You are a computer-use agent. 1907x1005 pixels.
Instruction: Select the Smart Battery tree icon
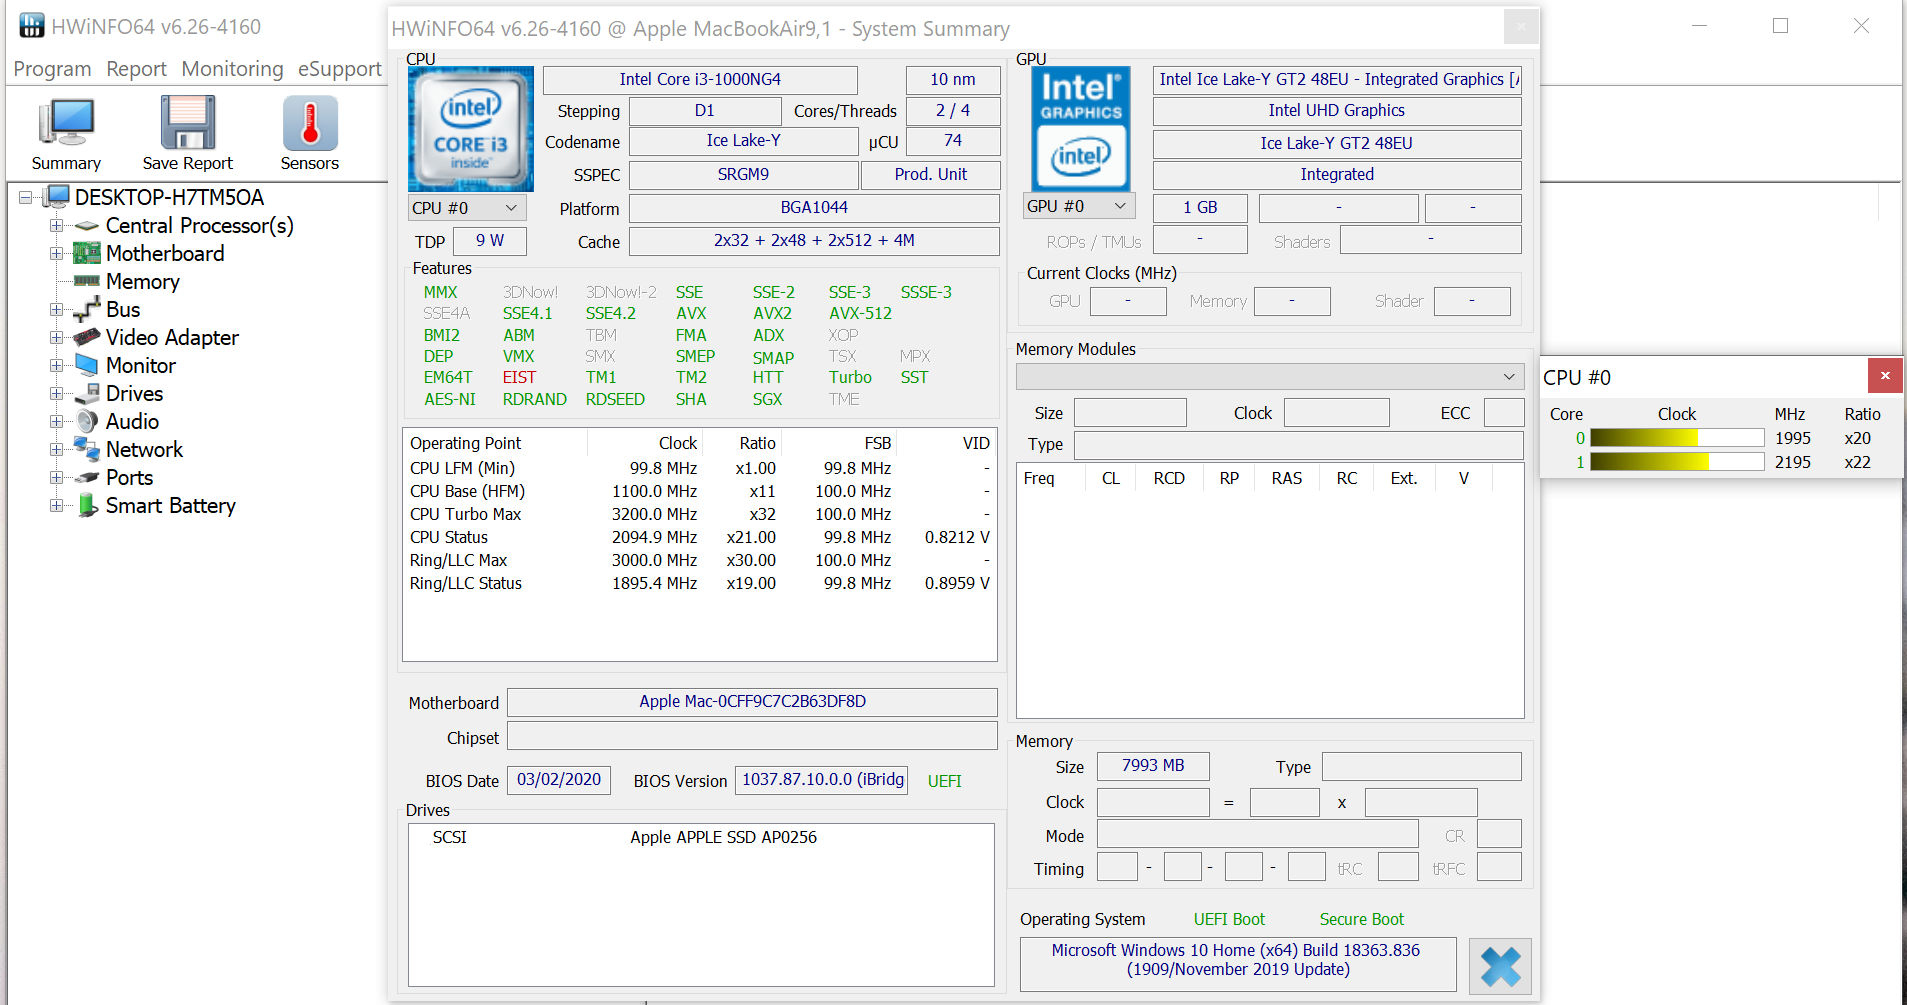click(x=87, y=506)
